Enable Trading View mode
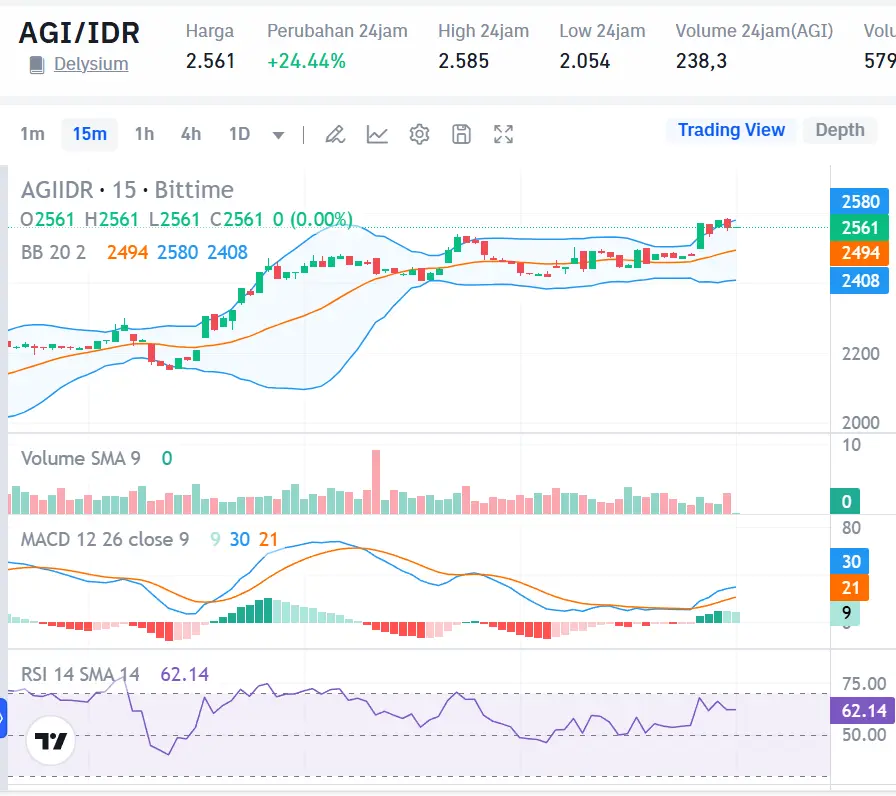Viewport: 896px width, 796px height. click(731, 130)
